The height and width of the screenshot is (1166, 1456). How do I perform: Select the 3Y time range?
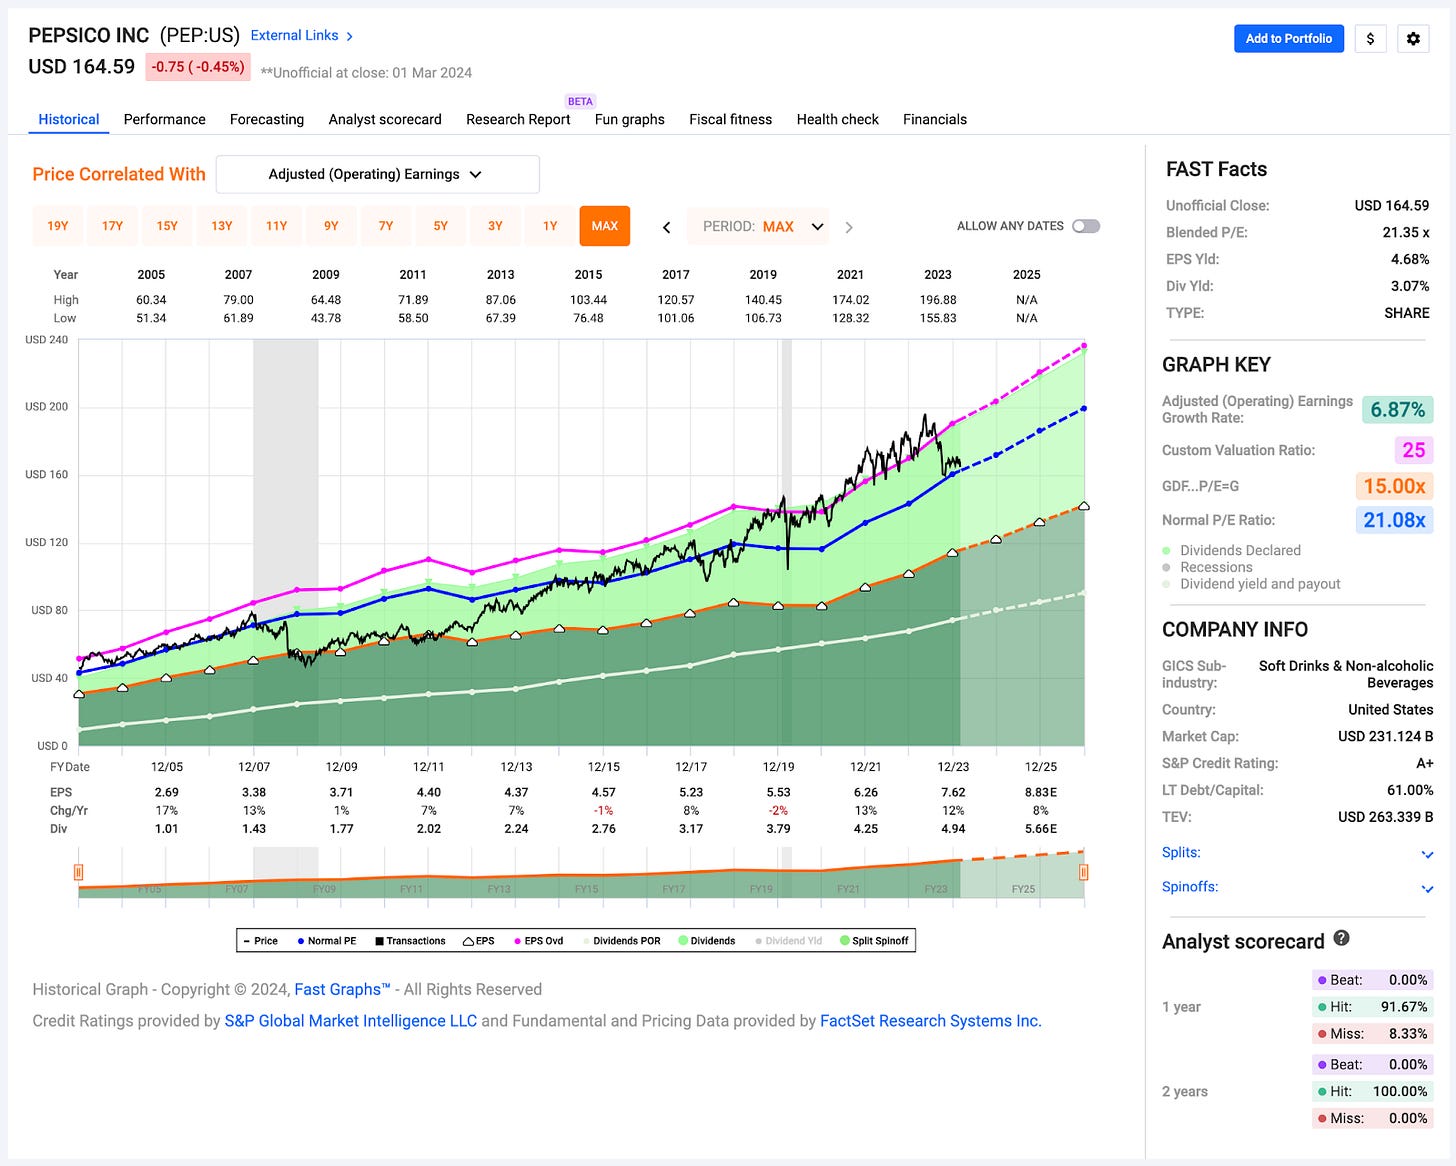point(495,226)
